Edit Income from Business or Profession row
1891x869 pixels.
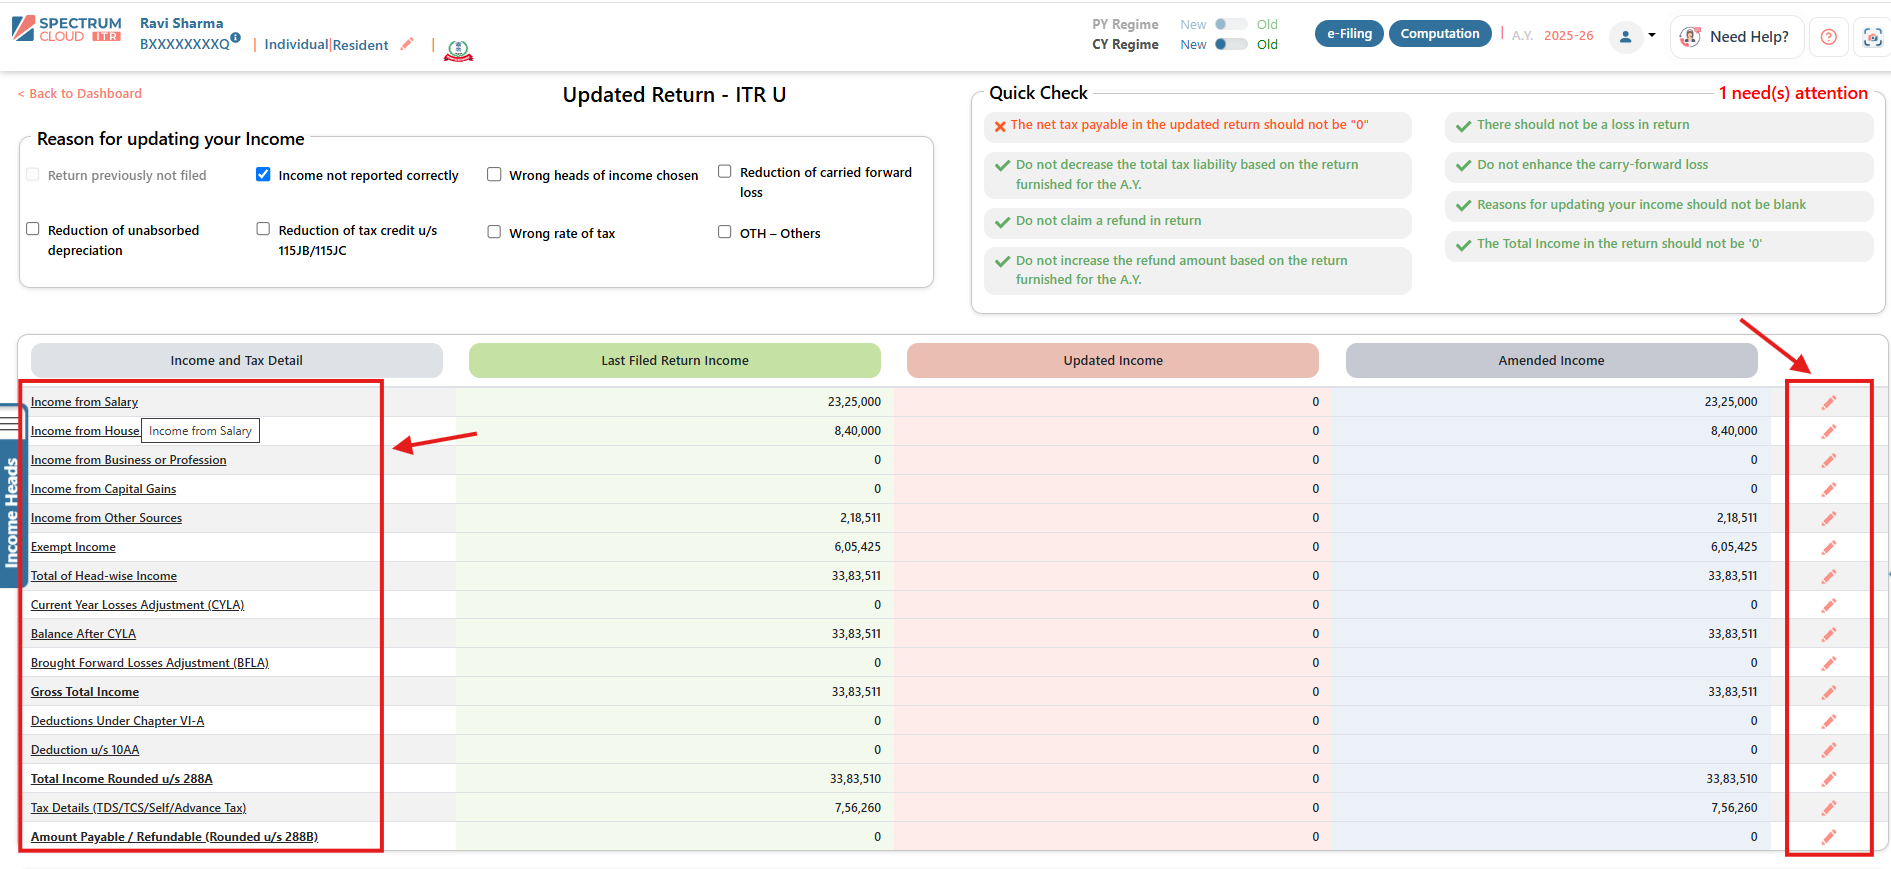(x=1828, y=460)
